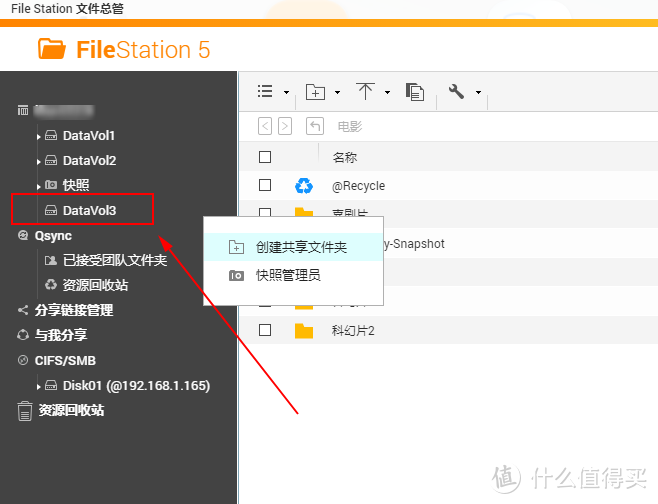Image resolution: width=658 pixels, height=504 pixels.
Task: Choose 创建共享文件夹 from context menu
Action: click(293, 247)
